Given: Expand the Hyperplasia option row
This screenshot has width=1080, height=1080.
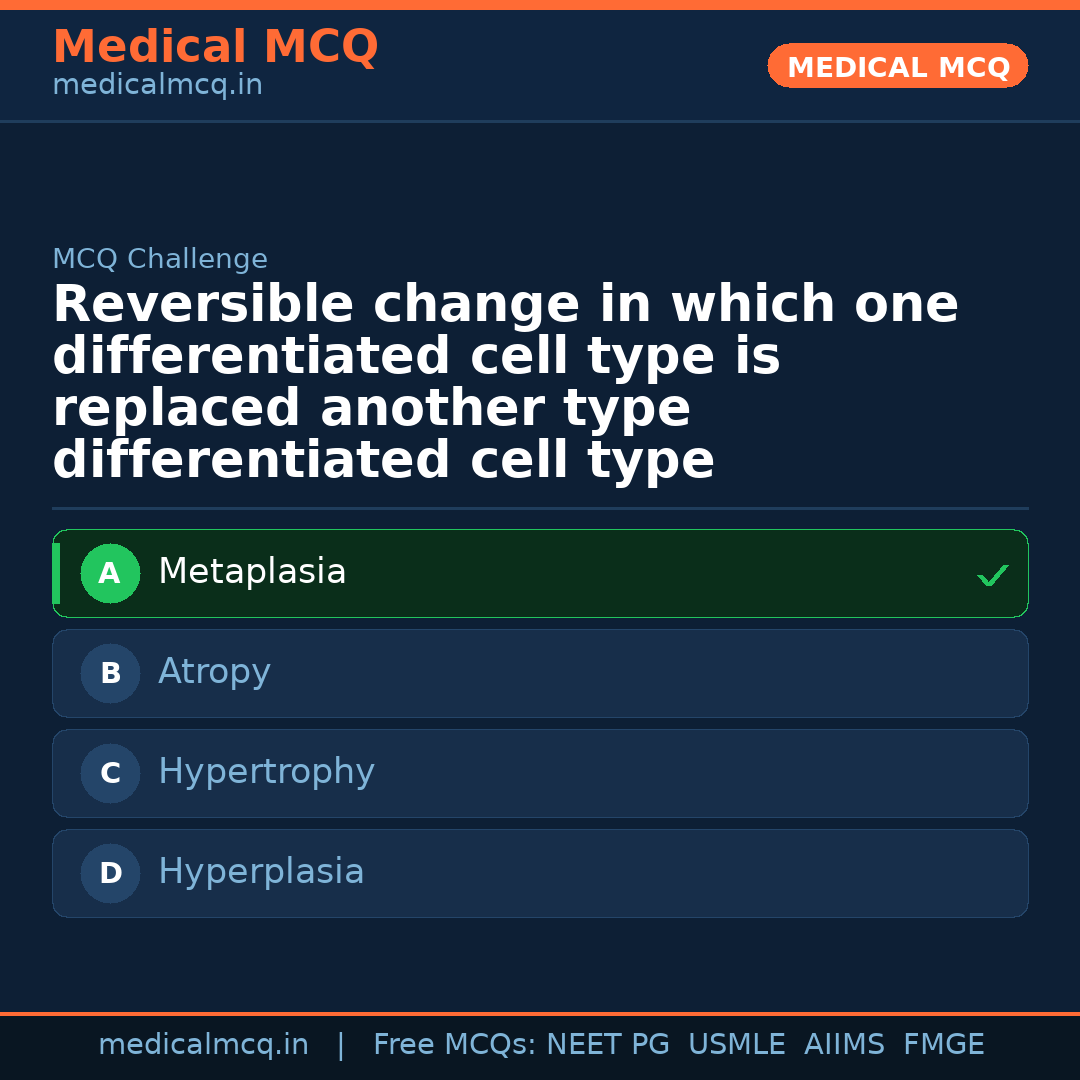Looking at the screenshot, I should coord(540,873).
